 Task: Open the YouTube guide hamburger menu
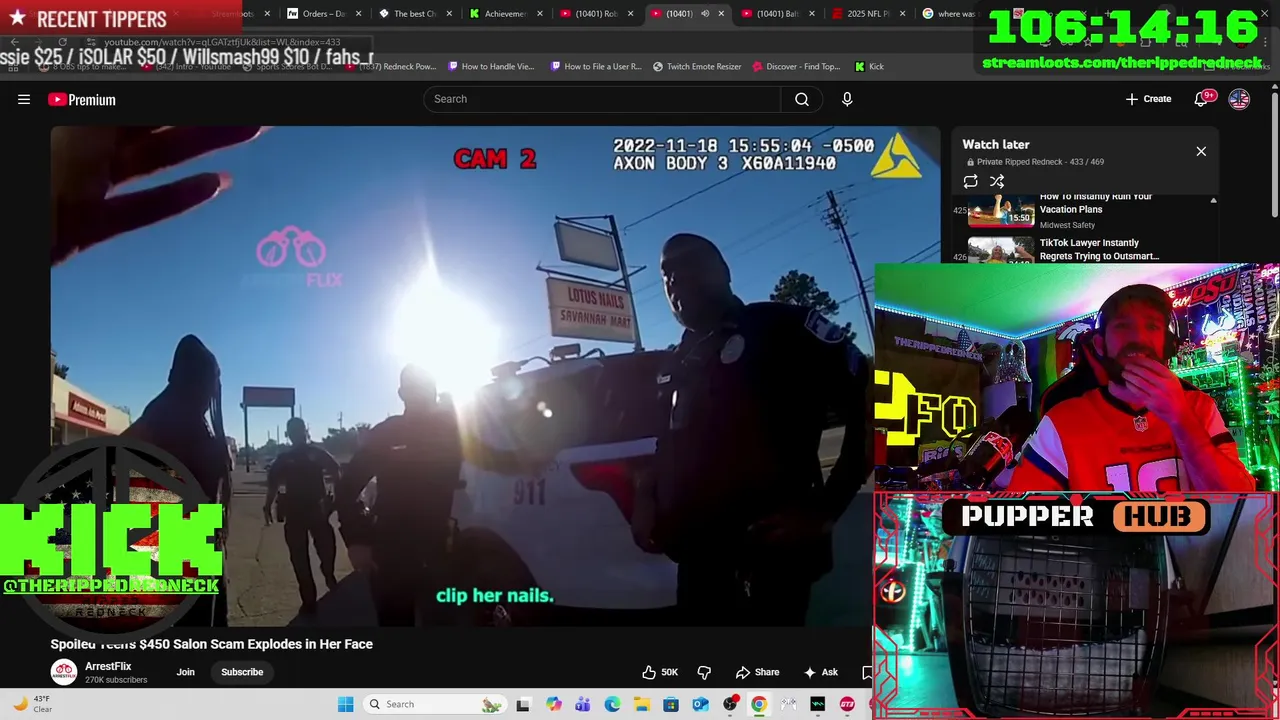(x=24, y=99)
